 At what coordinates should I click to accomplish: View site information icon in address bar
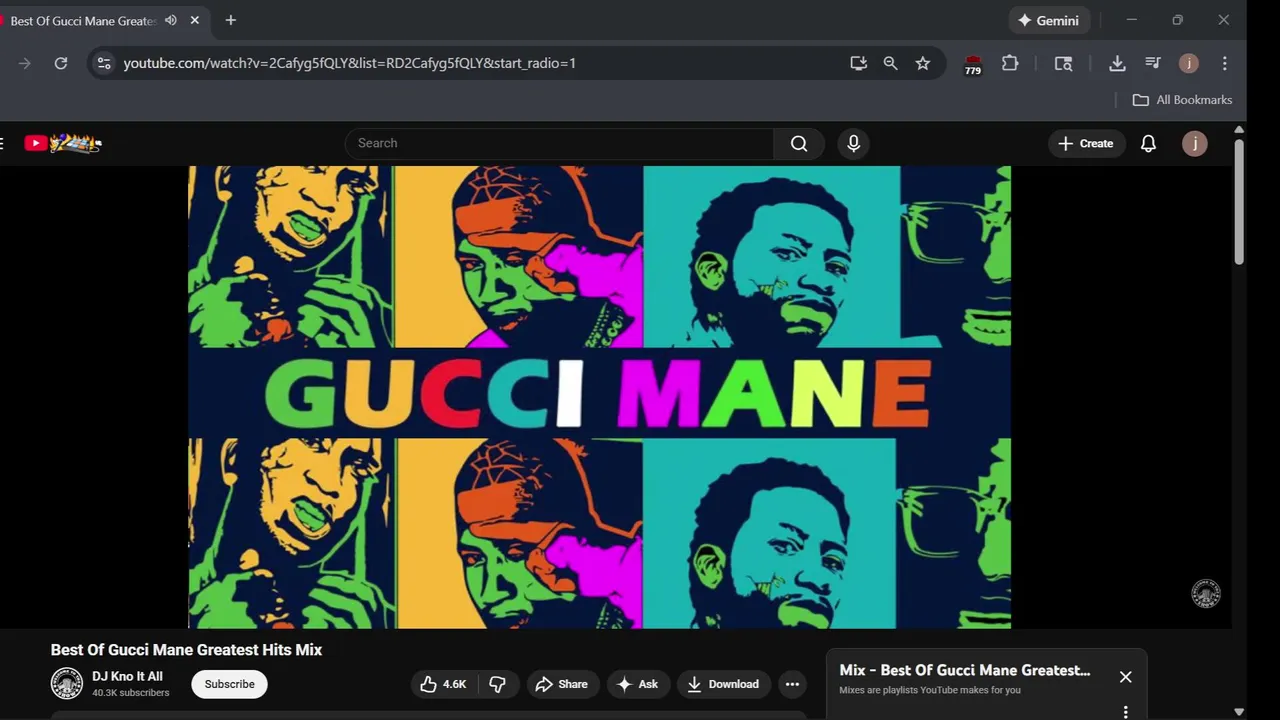pyautogui.click(x=103, y=63)
